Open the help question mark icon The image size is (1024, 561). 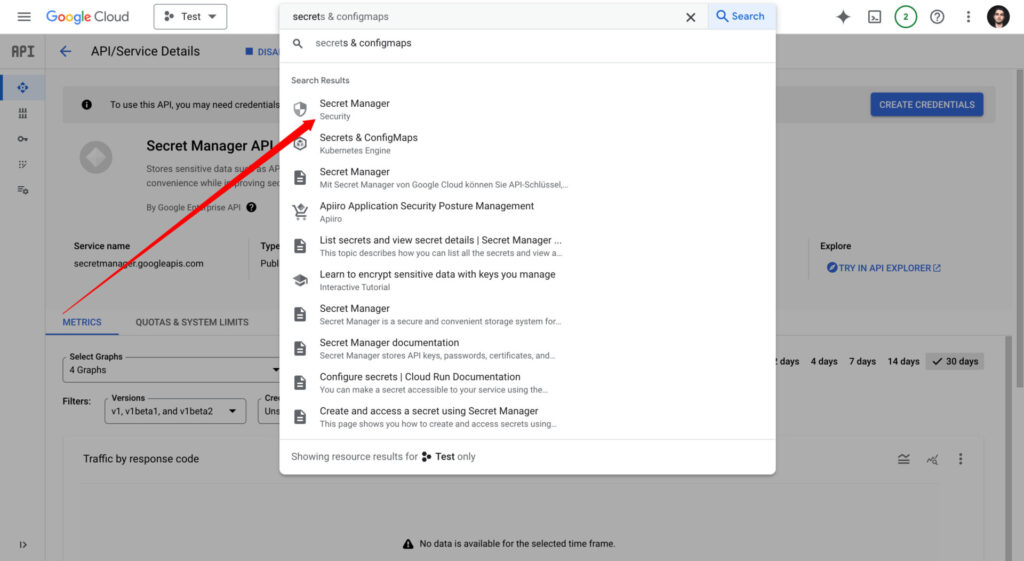pyautogui.click(x=937, y=17)
